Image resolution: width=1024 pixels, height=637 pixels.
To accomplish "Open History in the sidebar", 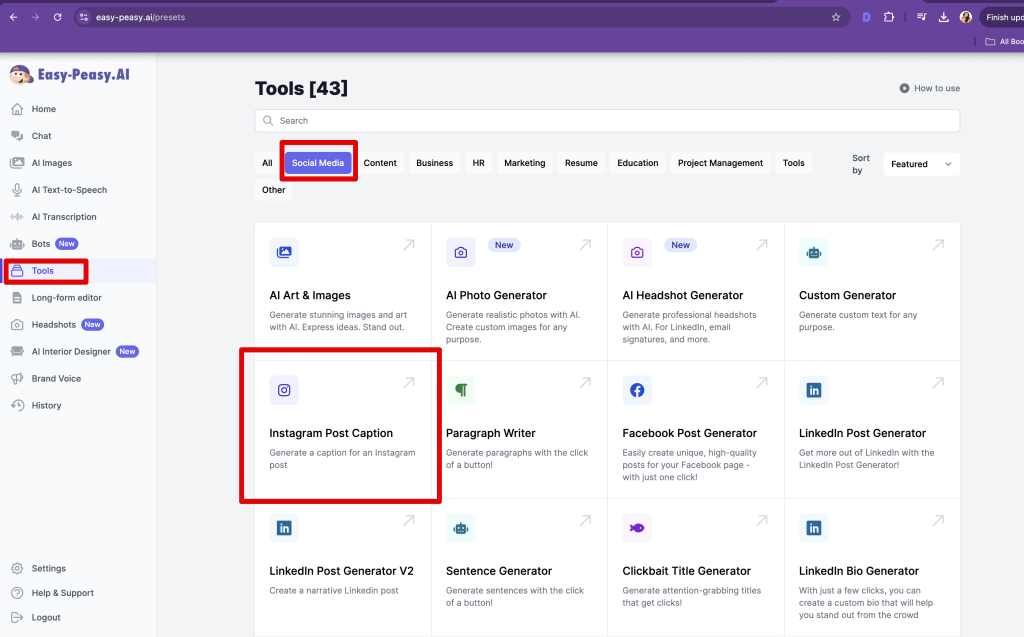I will [46, 406].
